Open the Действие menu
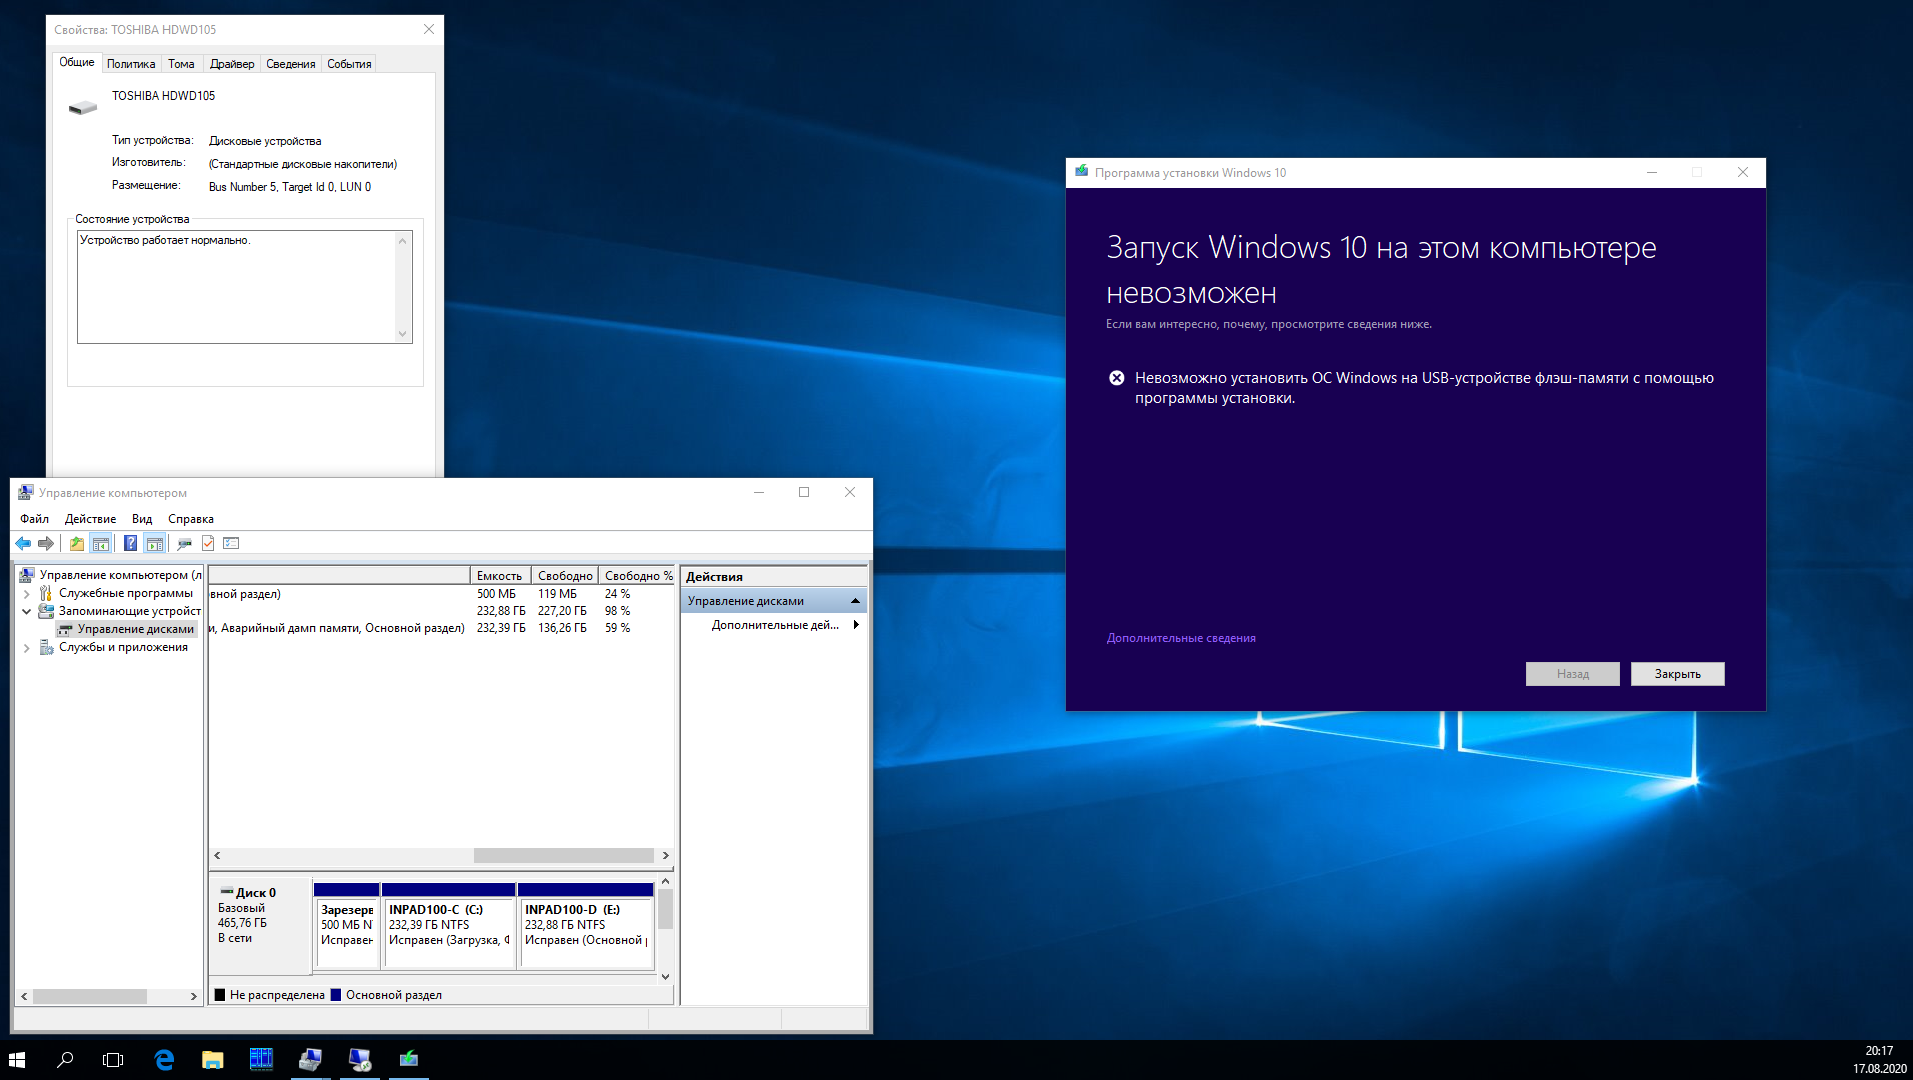 (90, 519)
